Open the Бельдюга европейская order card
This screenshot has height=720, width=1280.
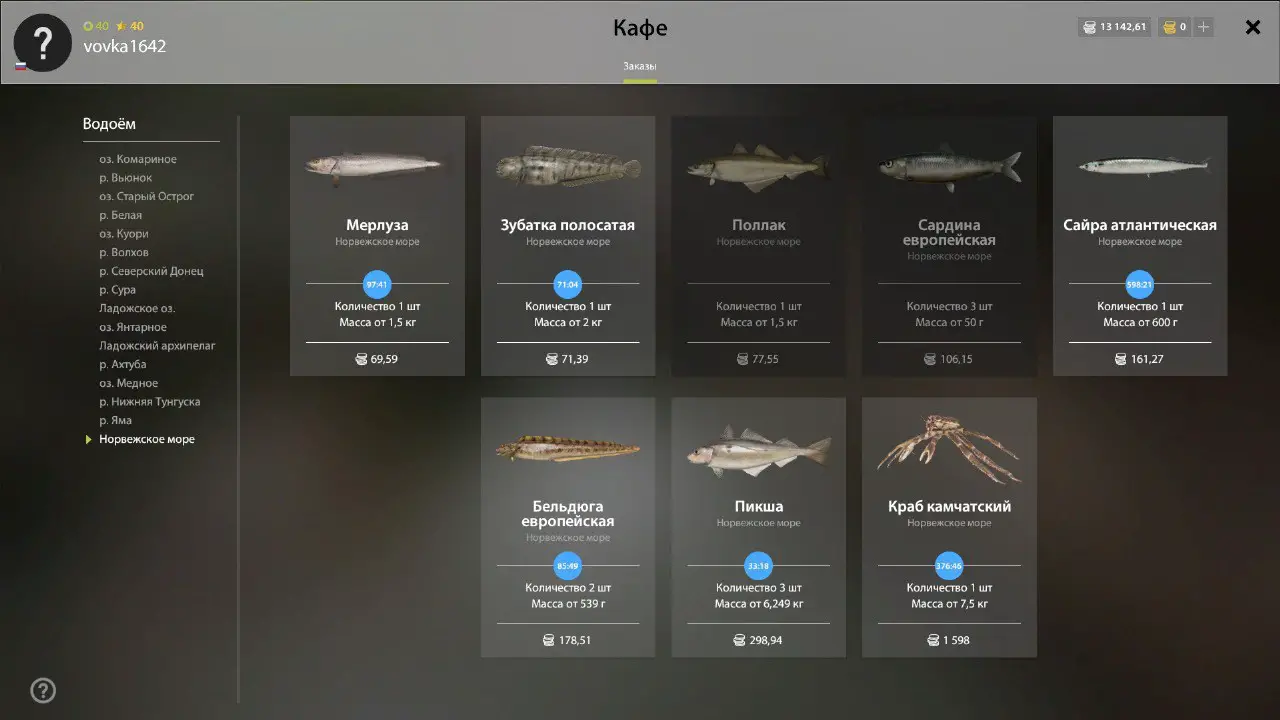[568, 527]
